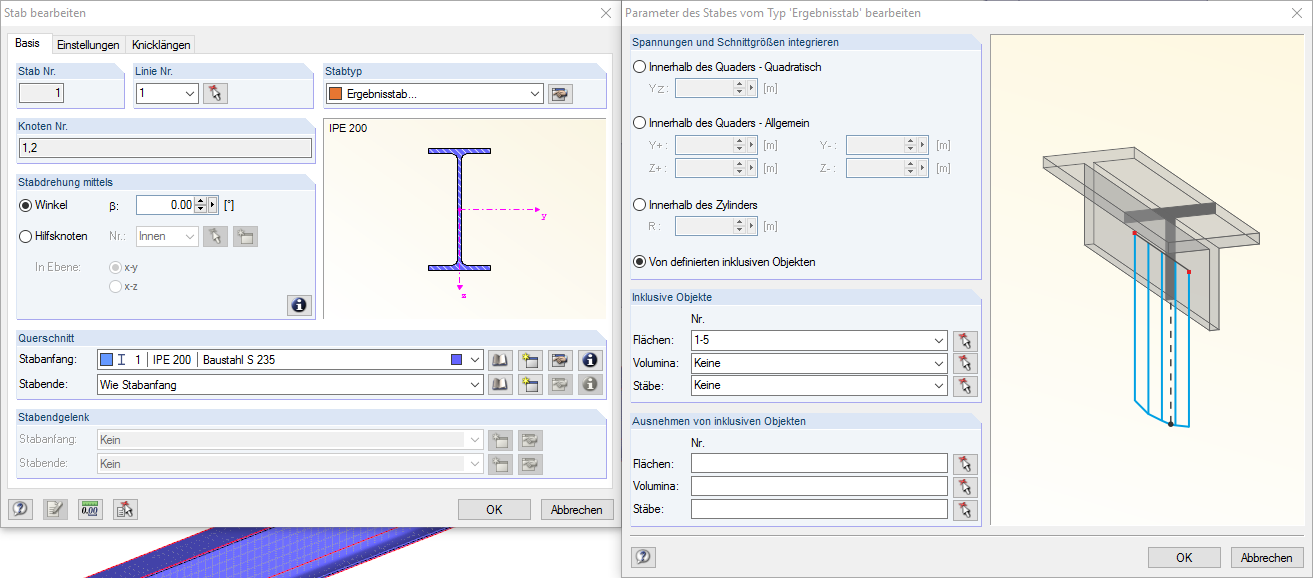
Task: Pick inclusive Volumina graphically
Action: [965, 364]
